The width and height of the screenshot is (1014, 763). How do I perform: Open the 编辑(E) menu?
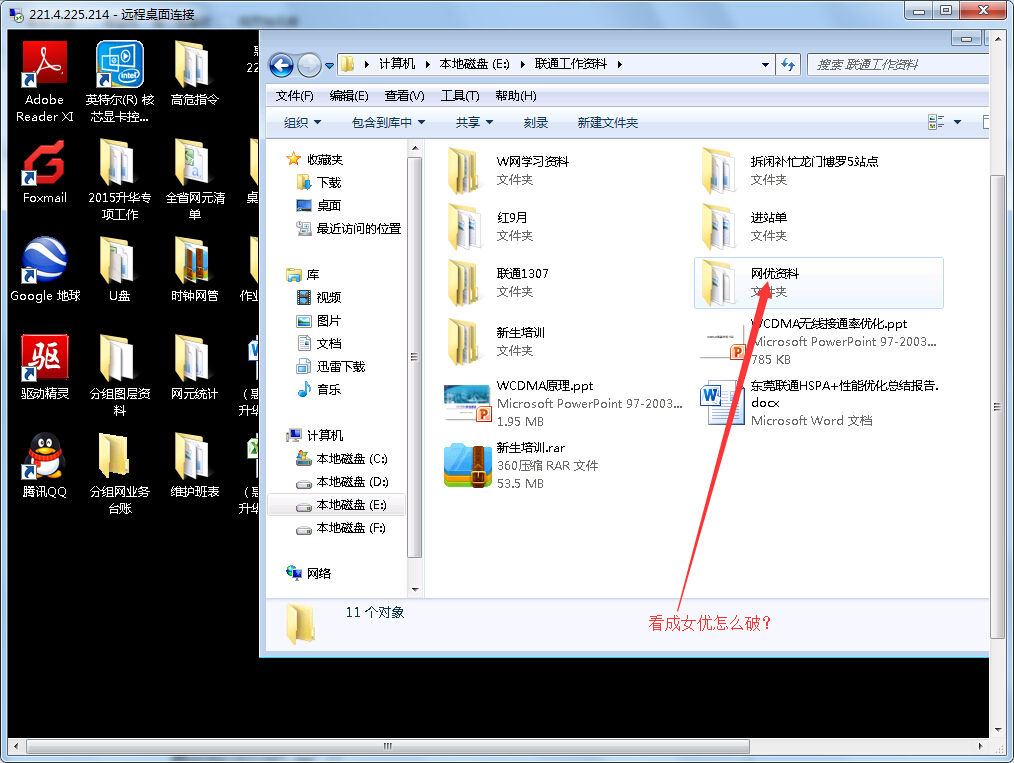pyautogui.click(x=349, y=96)
